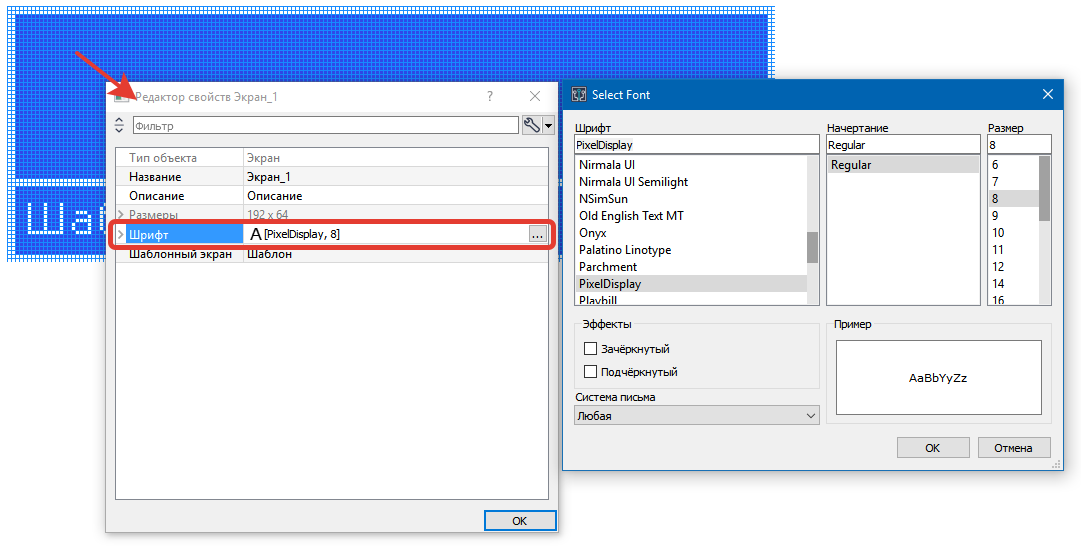Click the wrench settings icon beside the filter
The height and width of the screenshot is (549, 1081).
tap(532, 125)
